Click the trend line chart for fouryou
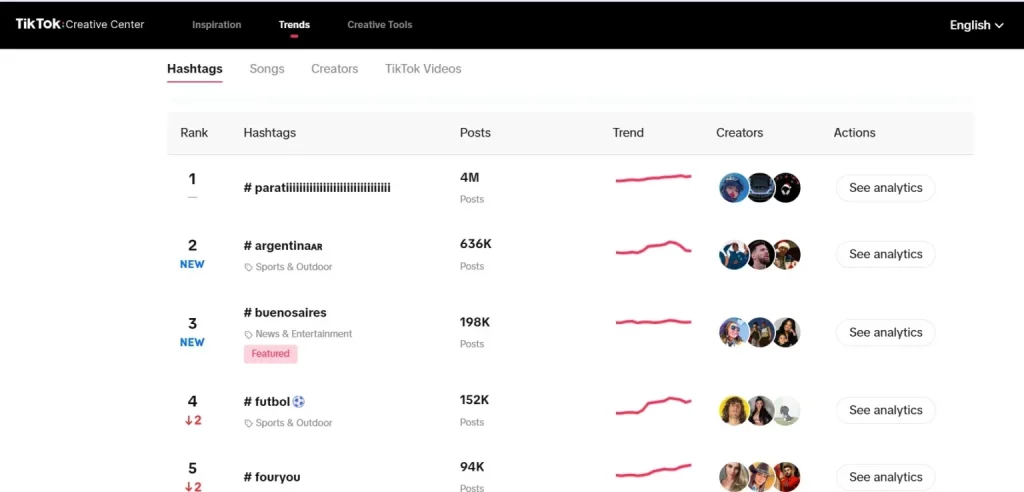1024x492 pixels. 653,471
